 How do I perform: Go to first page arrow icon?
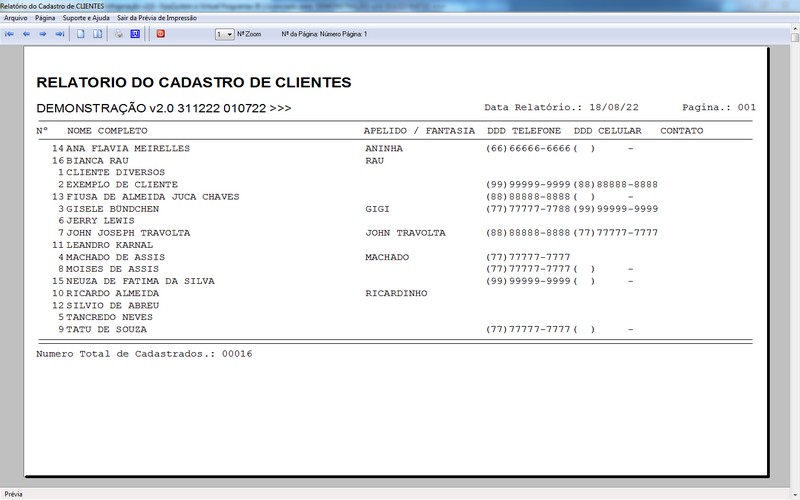pyautogui.click(x=9, y=34)
